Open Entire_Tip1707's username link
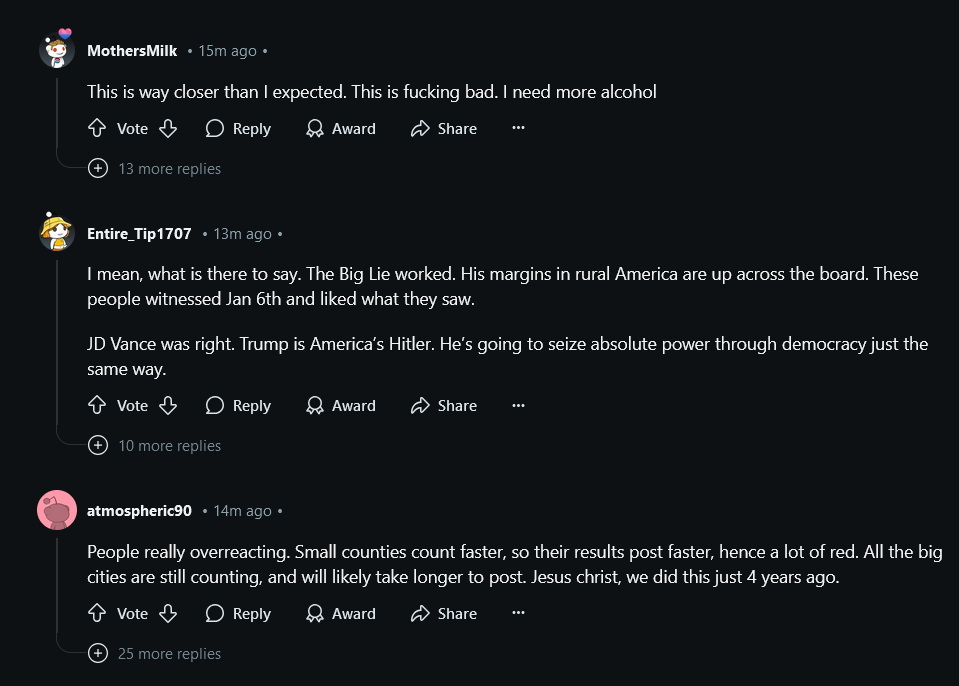This screenshot has width=959, height=686. point(139,234)
